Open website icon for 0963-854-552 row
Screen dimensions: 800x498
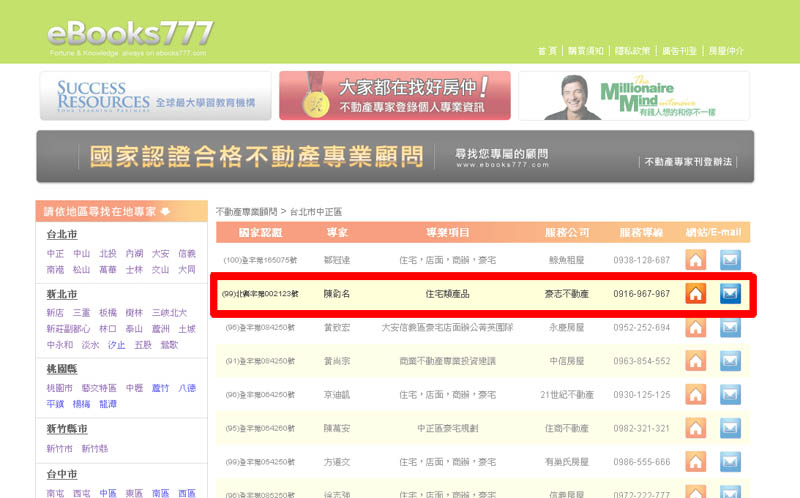[x=695, y=361]
